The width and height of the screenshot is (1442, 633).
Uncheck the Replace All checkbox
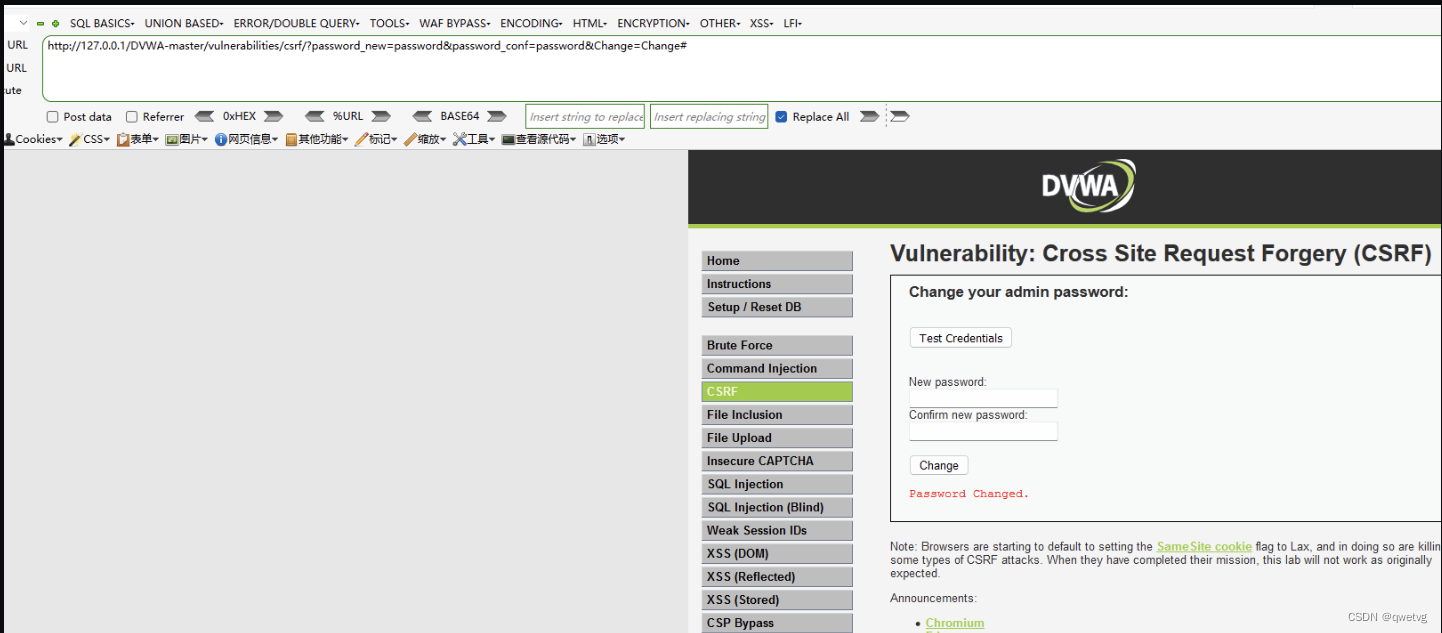tap(782, 117)
